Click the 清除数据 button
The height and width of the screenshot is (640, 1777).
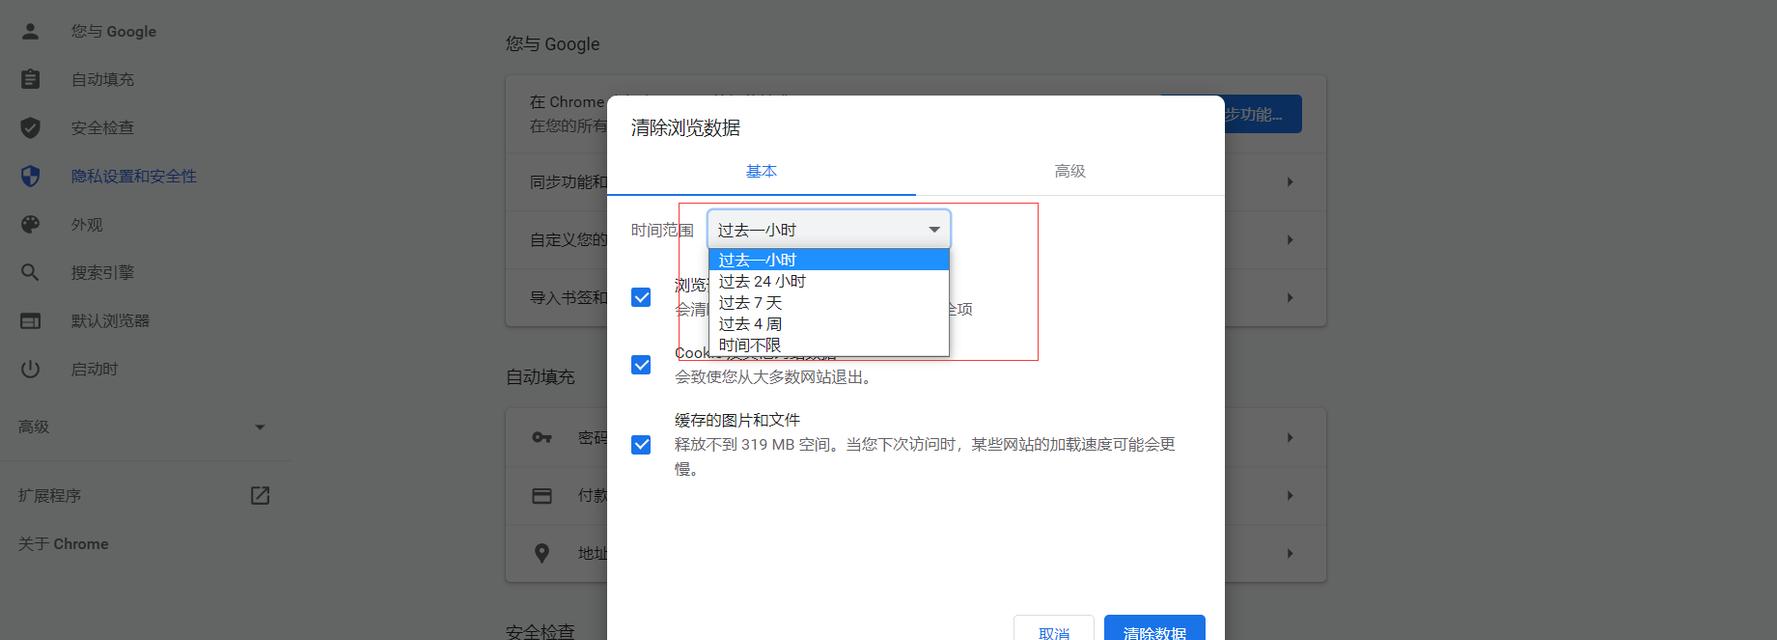tap(1155, 628)
